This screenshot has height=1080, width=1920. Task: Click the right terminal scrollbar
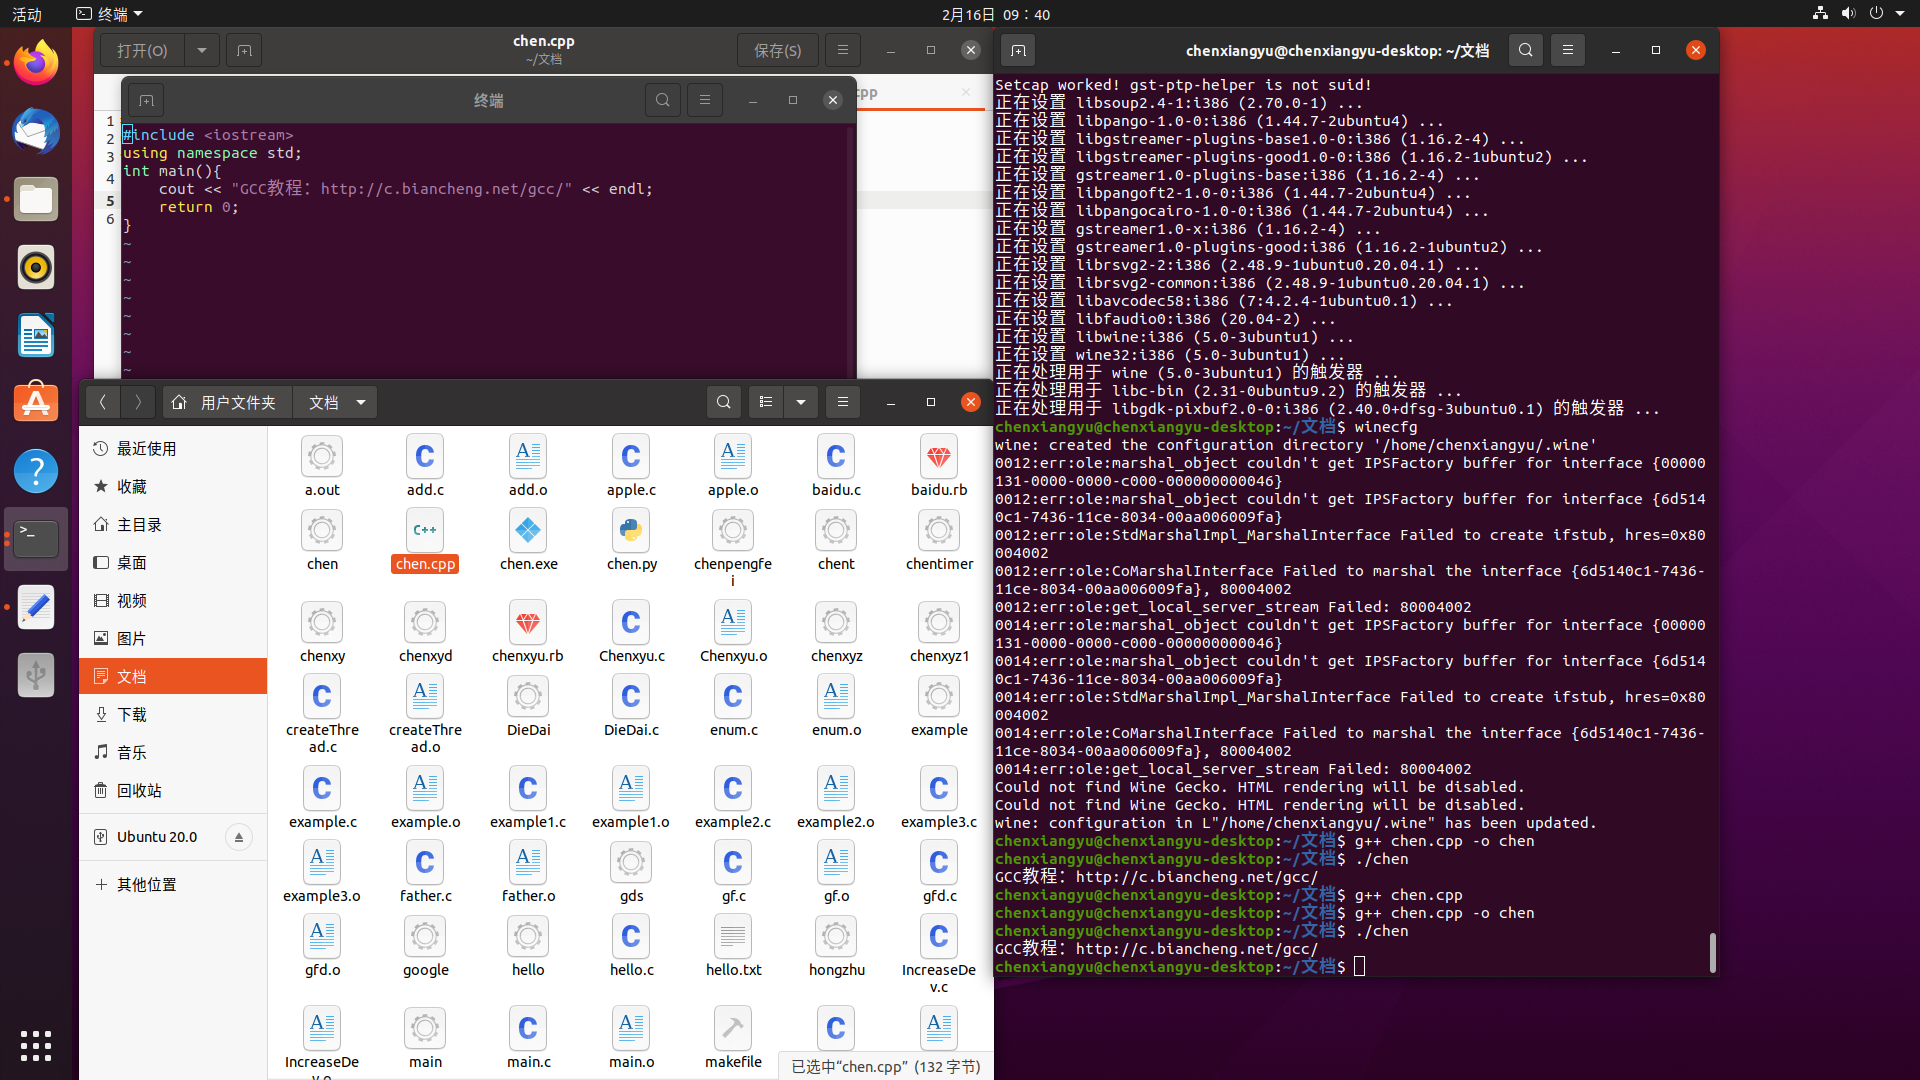[x=1712, y=952]
